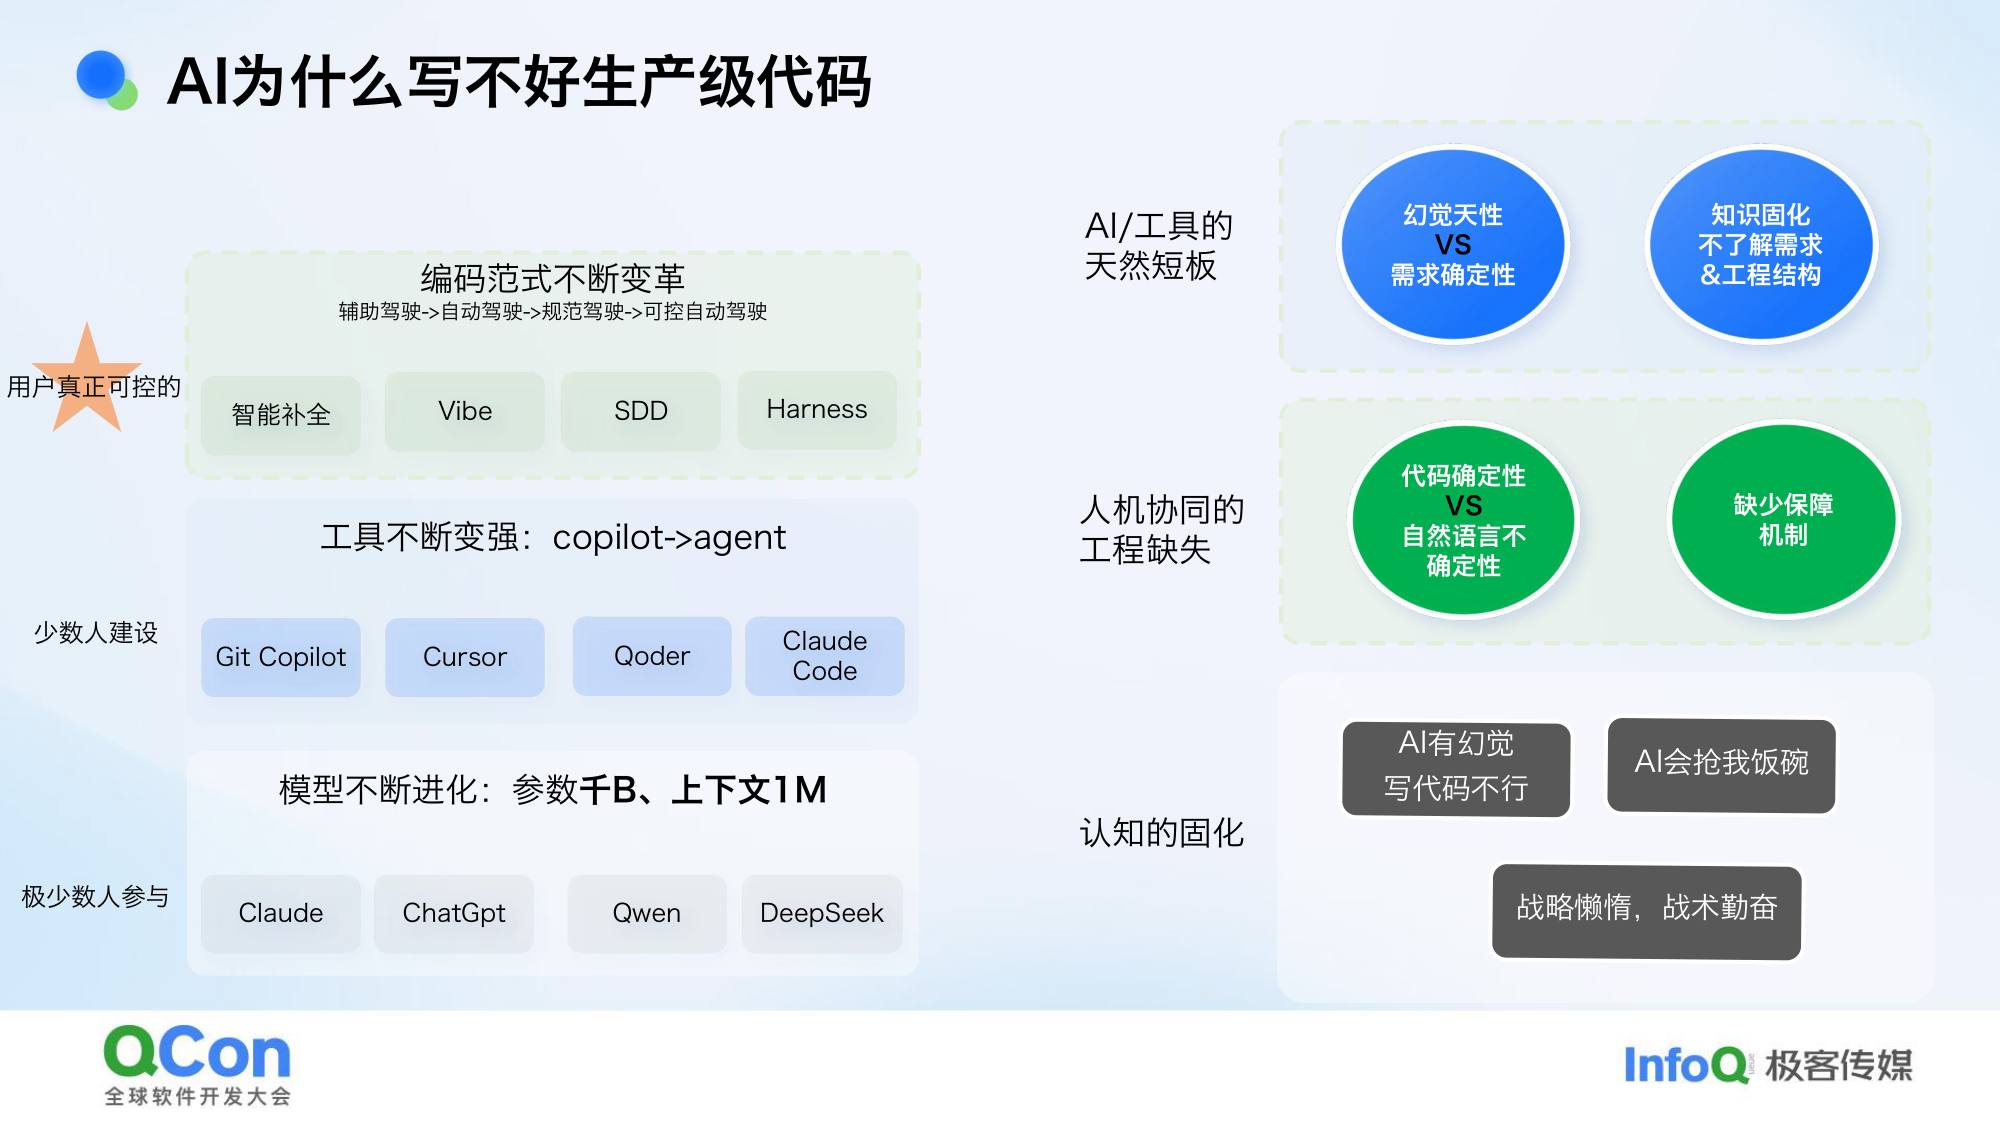
Task: Choose the ChatGpt model box
Action: pyautogui.click(x=454, y=913)
